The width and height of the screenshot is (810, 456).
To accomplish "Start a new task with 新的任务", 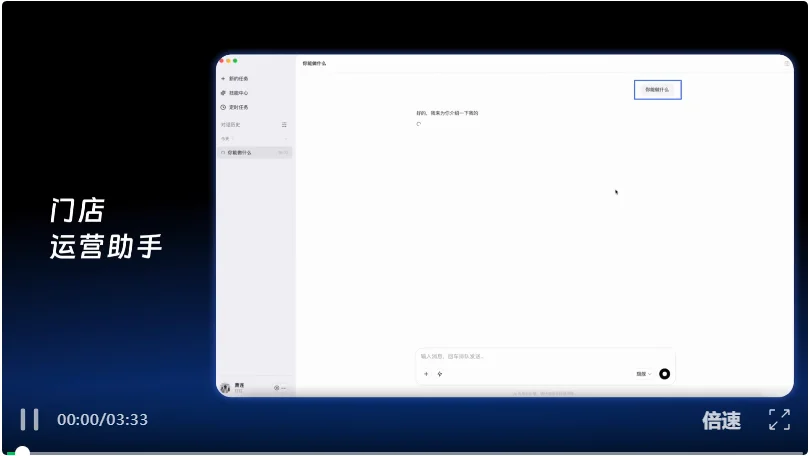I will tap(239, 78).
